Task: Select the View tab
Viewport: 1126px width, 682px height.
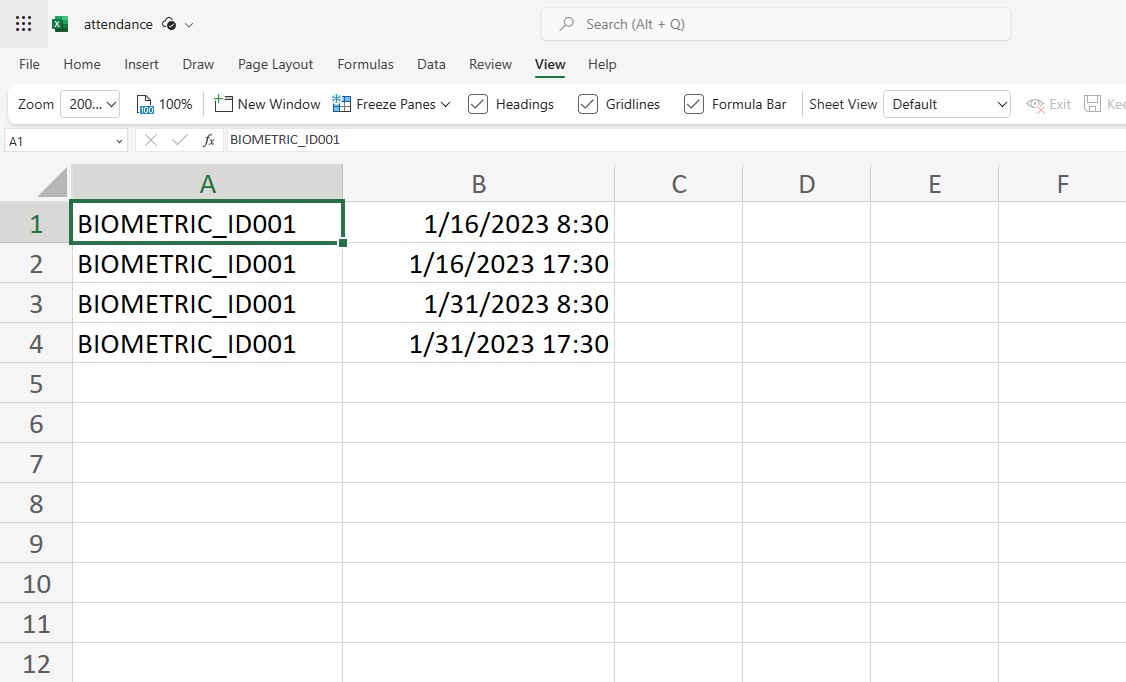Action: point(550,64)
